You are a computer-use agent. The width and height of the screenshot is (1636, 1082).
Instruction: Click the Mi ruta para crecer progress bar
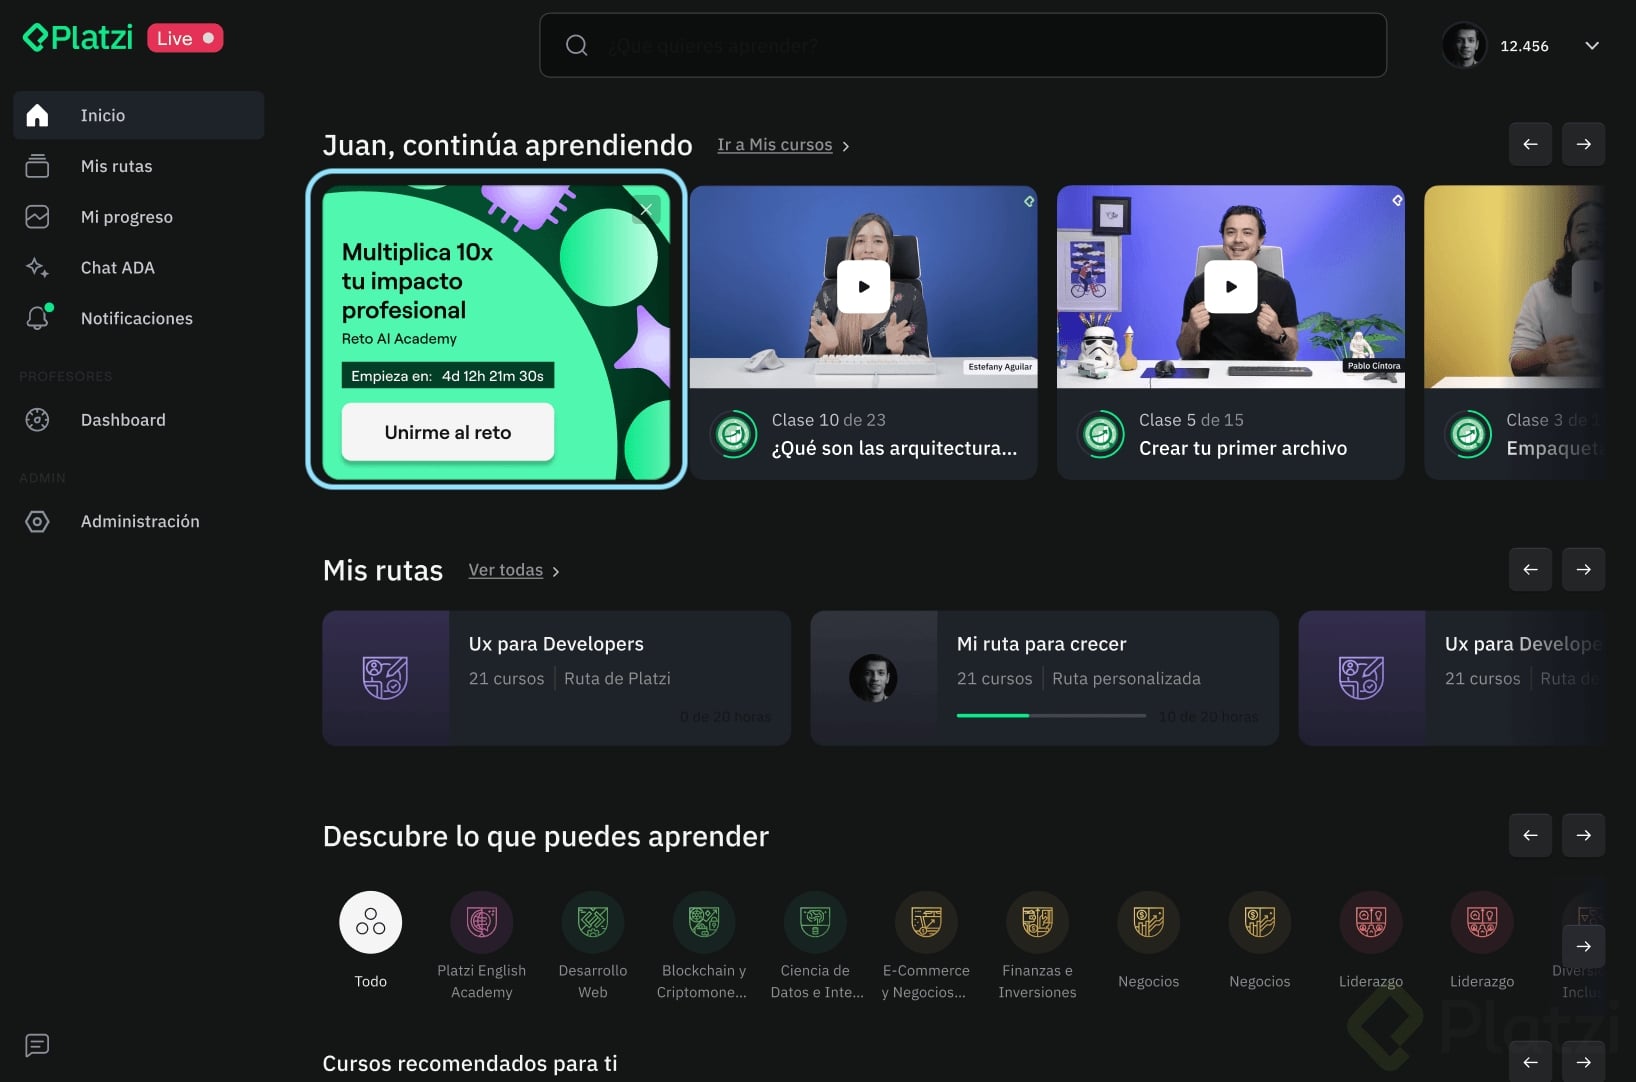1051,716
